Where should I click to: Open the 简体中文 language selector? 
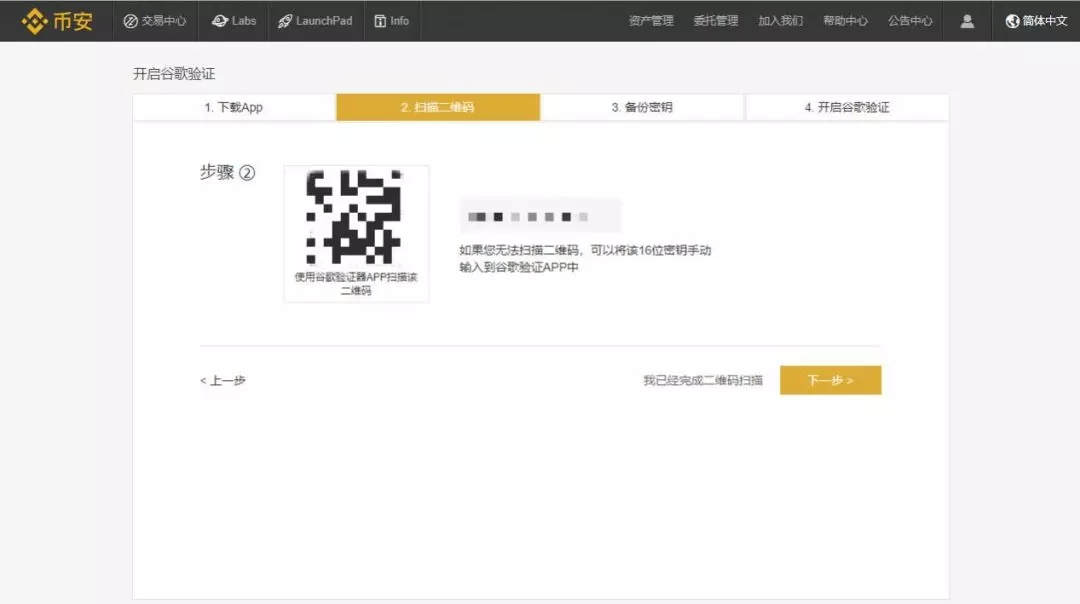click(x=1036, y=21)
